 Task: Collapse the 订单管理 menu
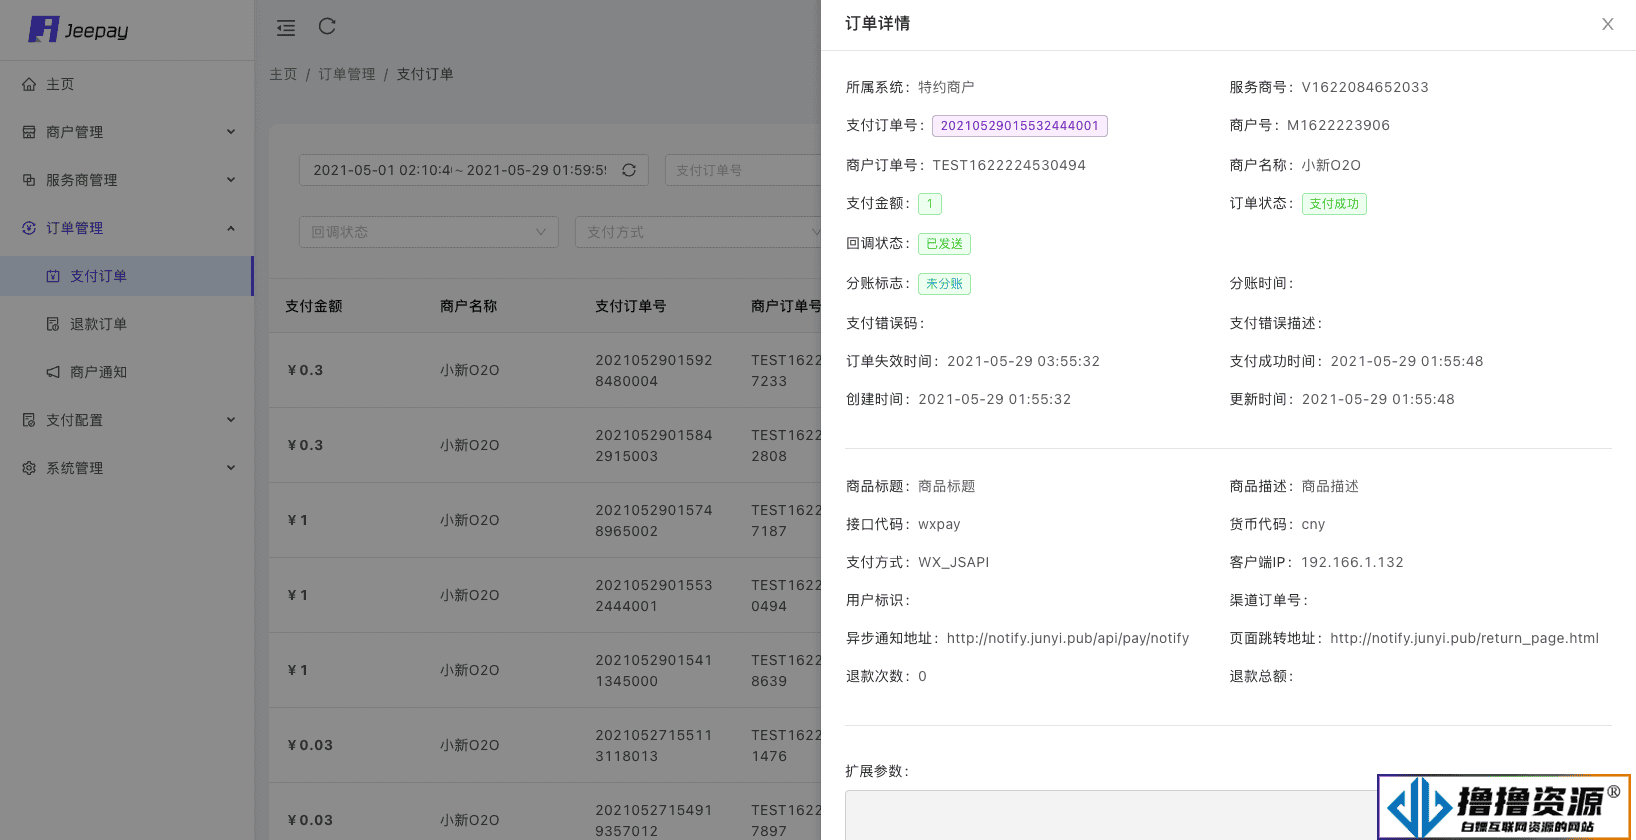point(127,228)
